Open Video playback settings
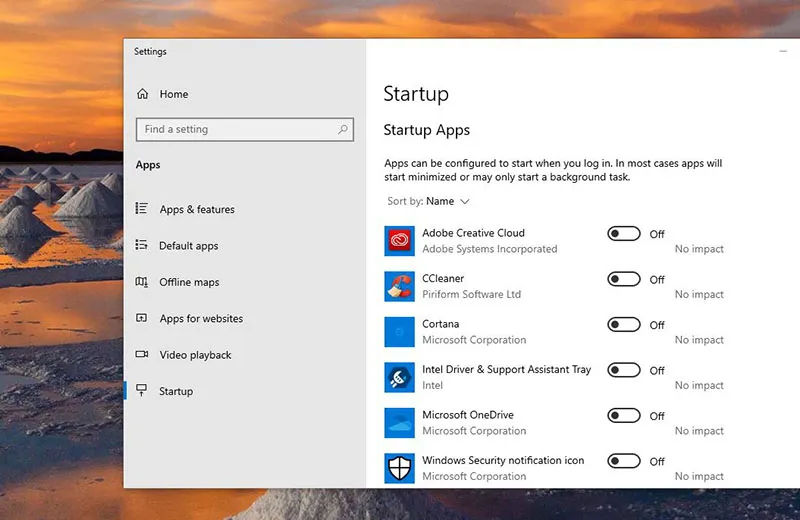The image size is (800, 520). click(195, 355)
